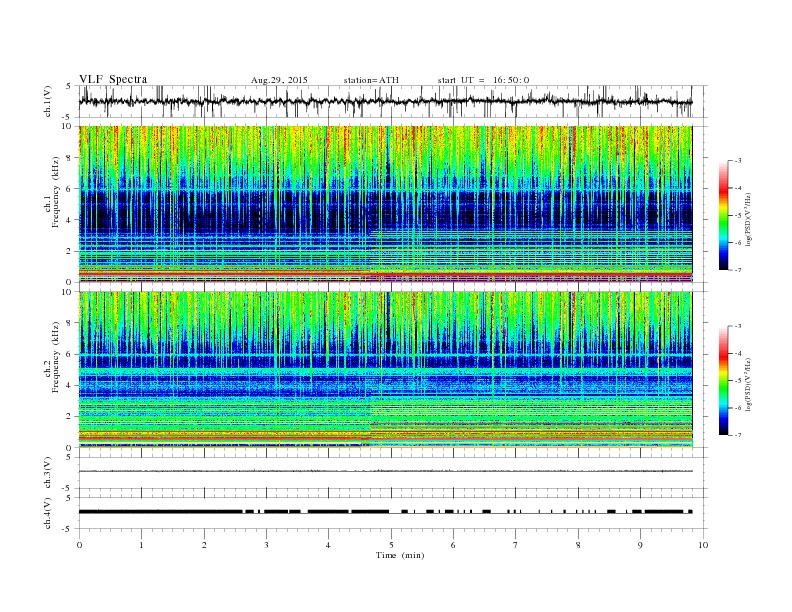
Task: Click the "ch.4(V)" axis label
Action: (x=48, y=513)
